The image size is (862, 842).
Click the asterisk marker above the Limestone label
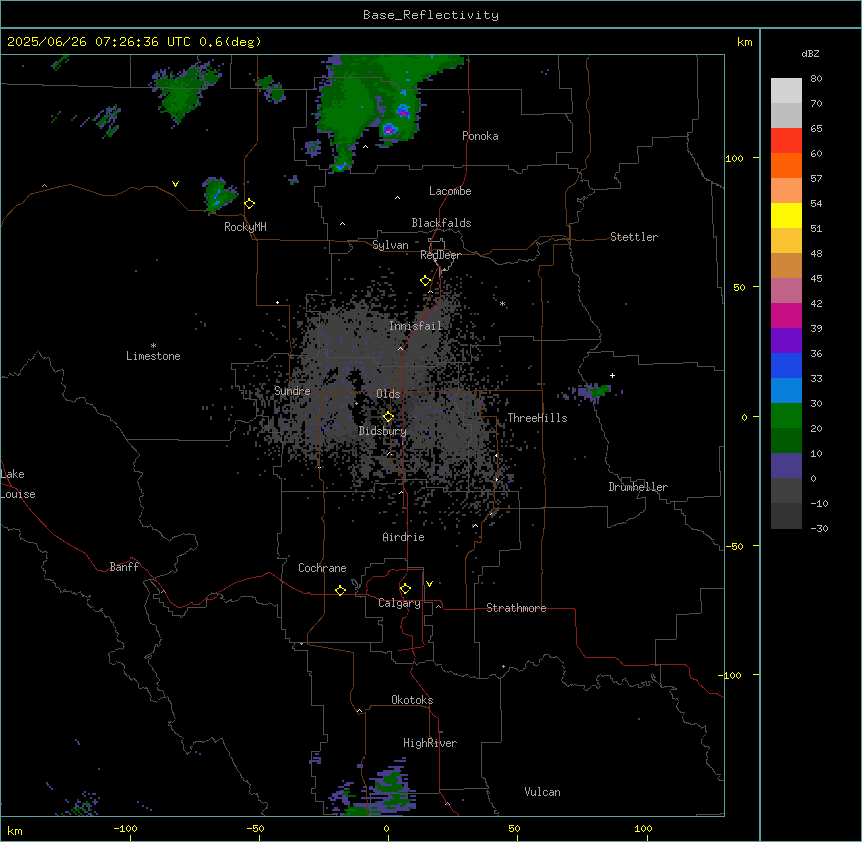click(153, 346)
